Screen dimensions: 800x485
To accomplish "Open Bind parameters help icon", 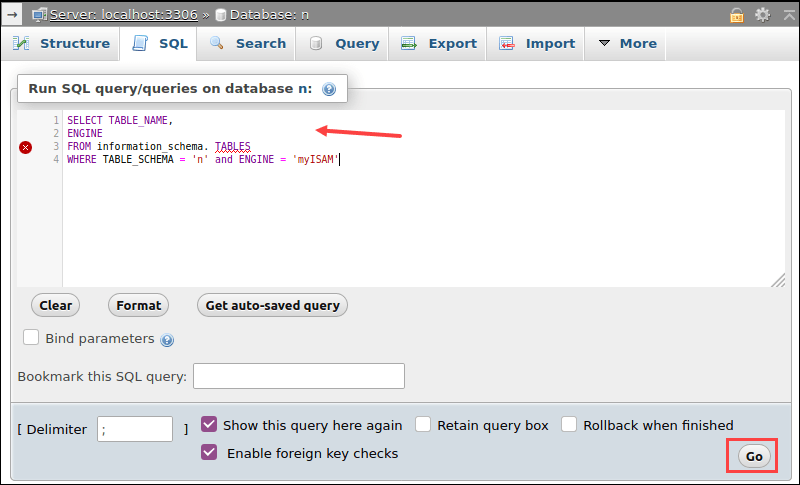I will coord(167,340).
